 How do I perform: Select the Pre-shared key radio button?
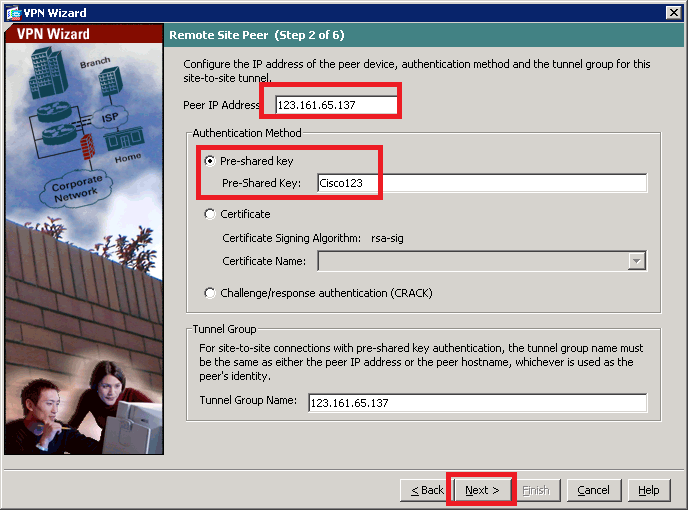tap(210, 161)
